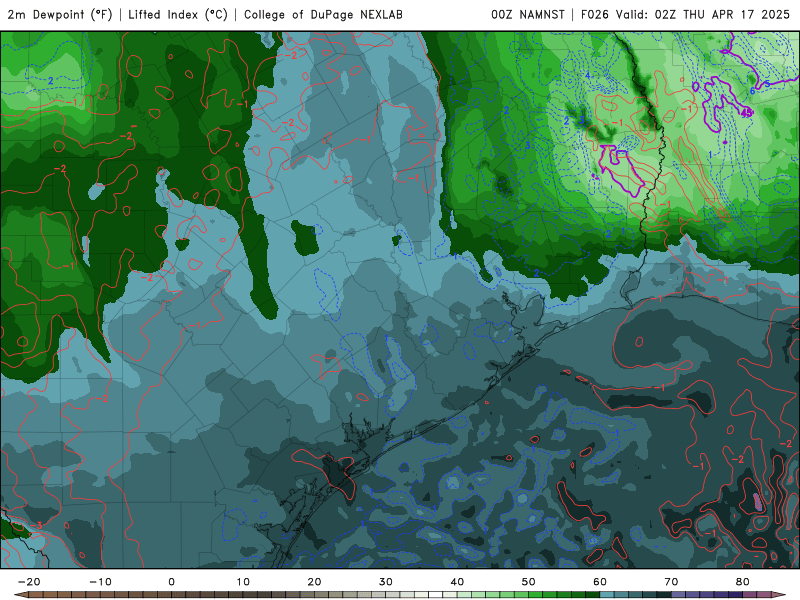This screenshot has height=600, width=800.
Task: Click the 80 tick label on color scale
Action: (x=743, y=582)
